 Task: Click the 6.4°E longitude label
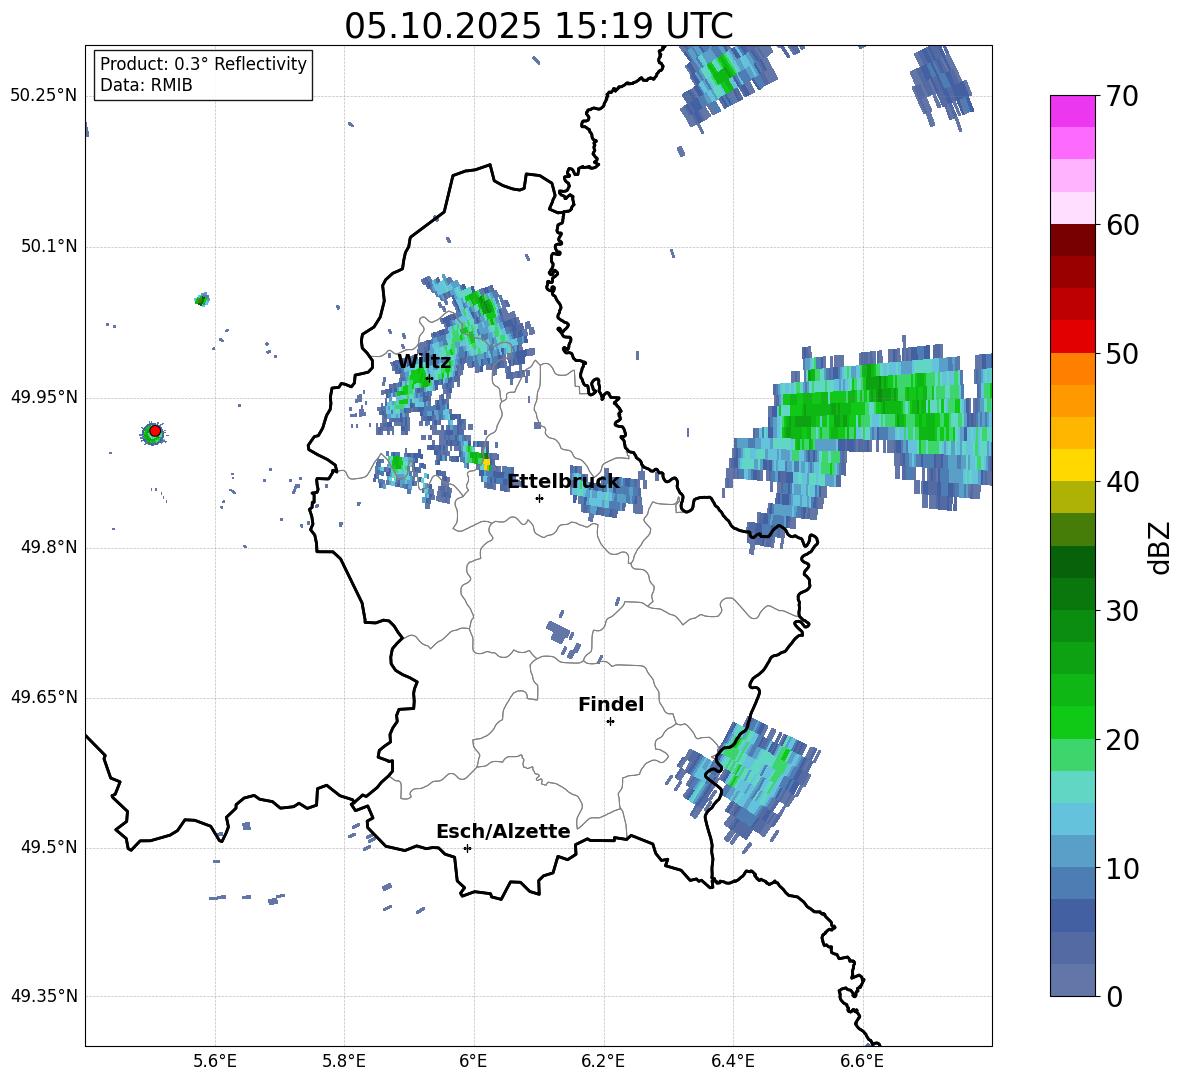coord(732,1061)
